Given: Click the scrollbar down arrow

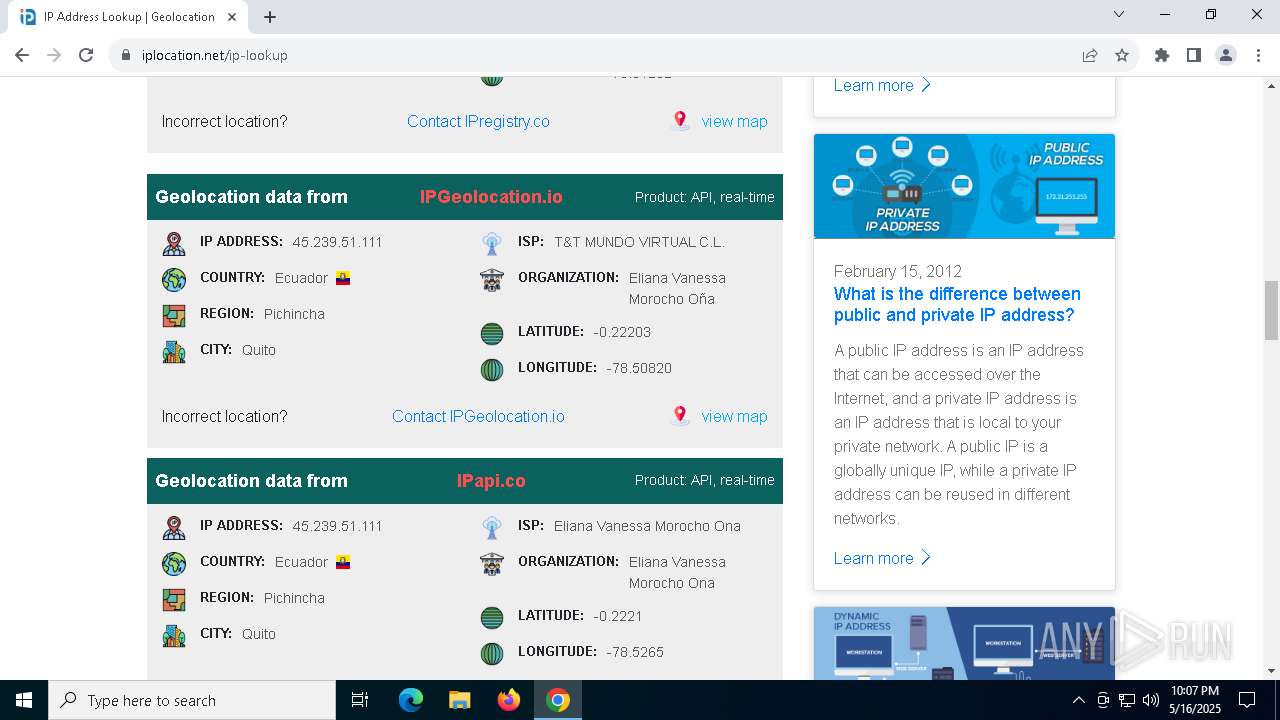Looking at the screenshot, I should coord(1271,671).
